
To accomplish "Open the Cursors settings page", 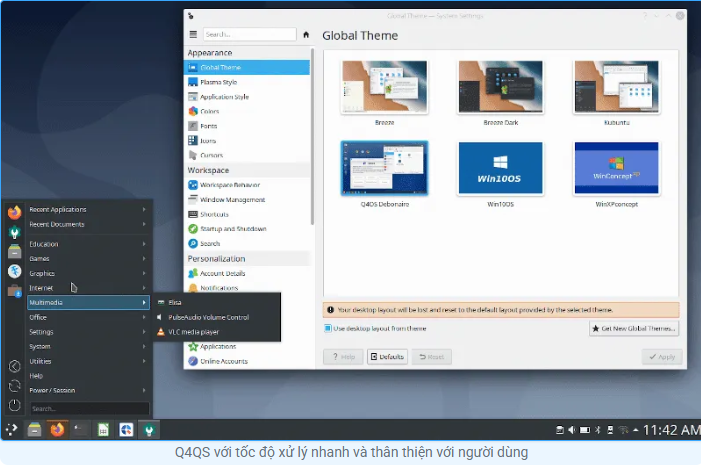I will (247, 155).
